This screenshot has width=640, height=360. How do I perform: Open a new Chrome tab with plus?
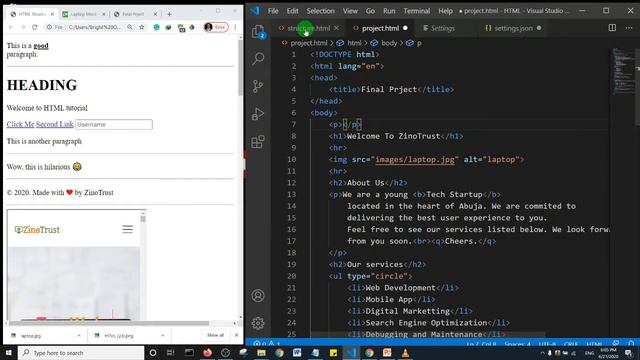(x=169, y=14)
